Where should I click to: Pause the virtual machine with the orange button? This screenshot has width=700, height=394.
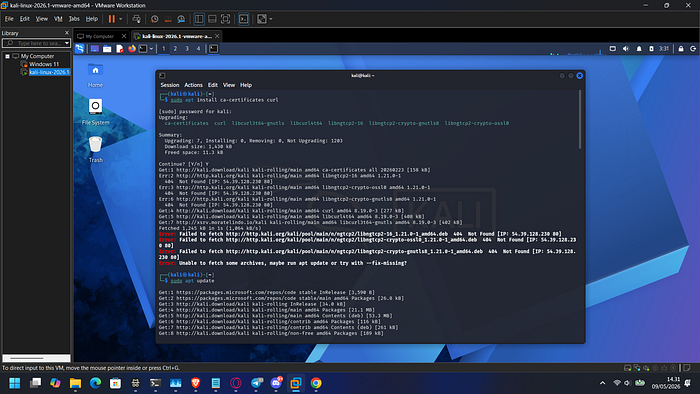111,19
